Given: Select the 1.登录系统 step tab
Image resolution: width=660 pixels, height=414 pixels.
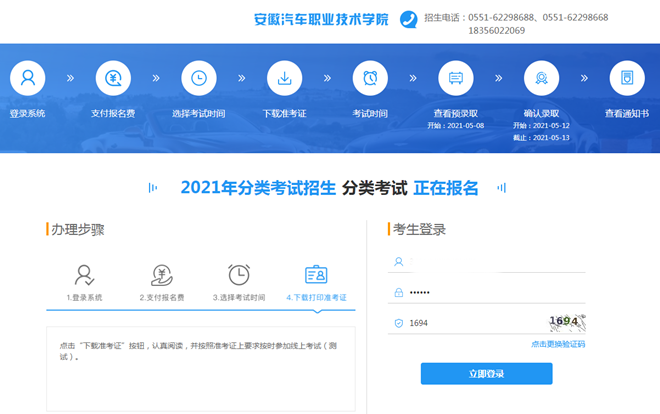Looking at the screenshot, I should click(x=84, y=282).
